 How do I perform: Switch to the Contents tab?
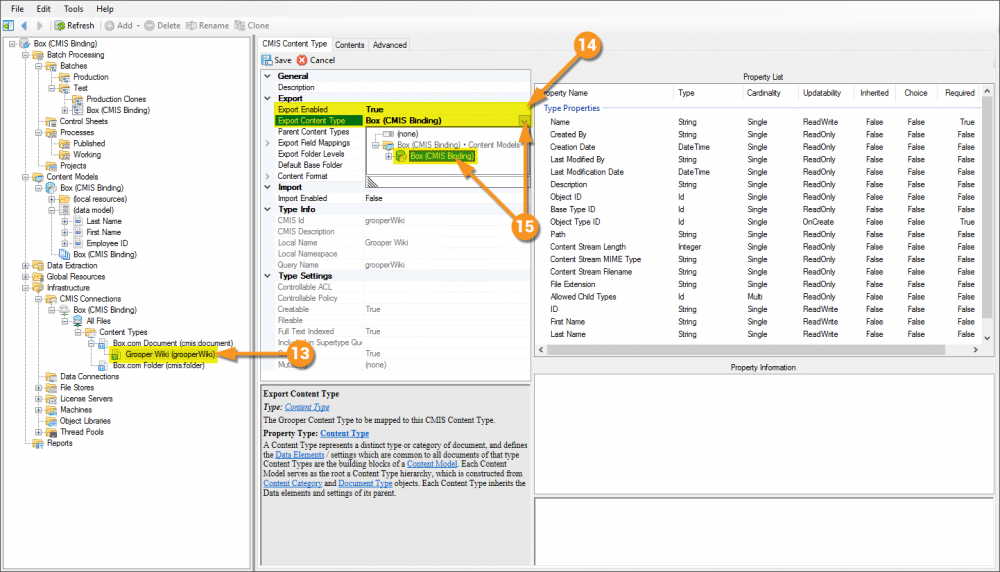[x=349, y=45]
